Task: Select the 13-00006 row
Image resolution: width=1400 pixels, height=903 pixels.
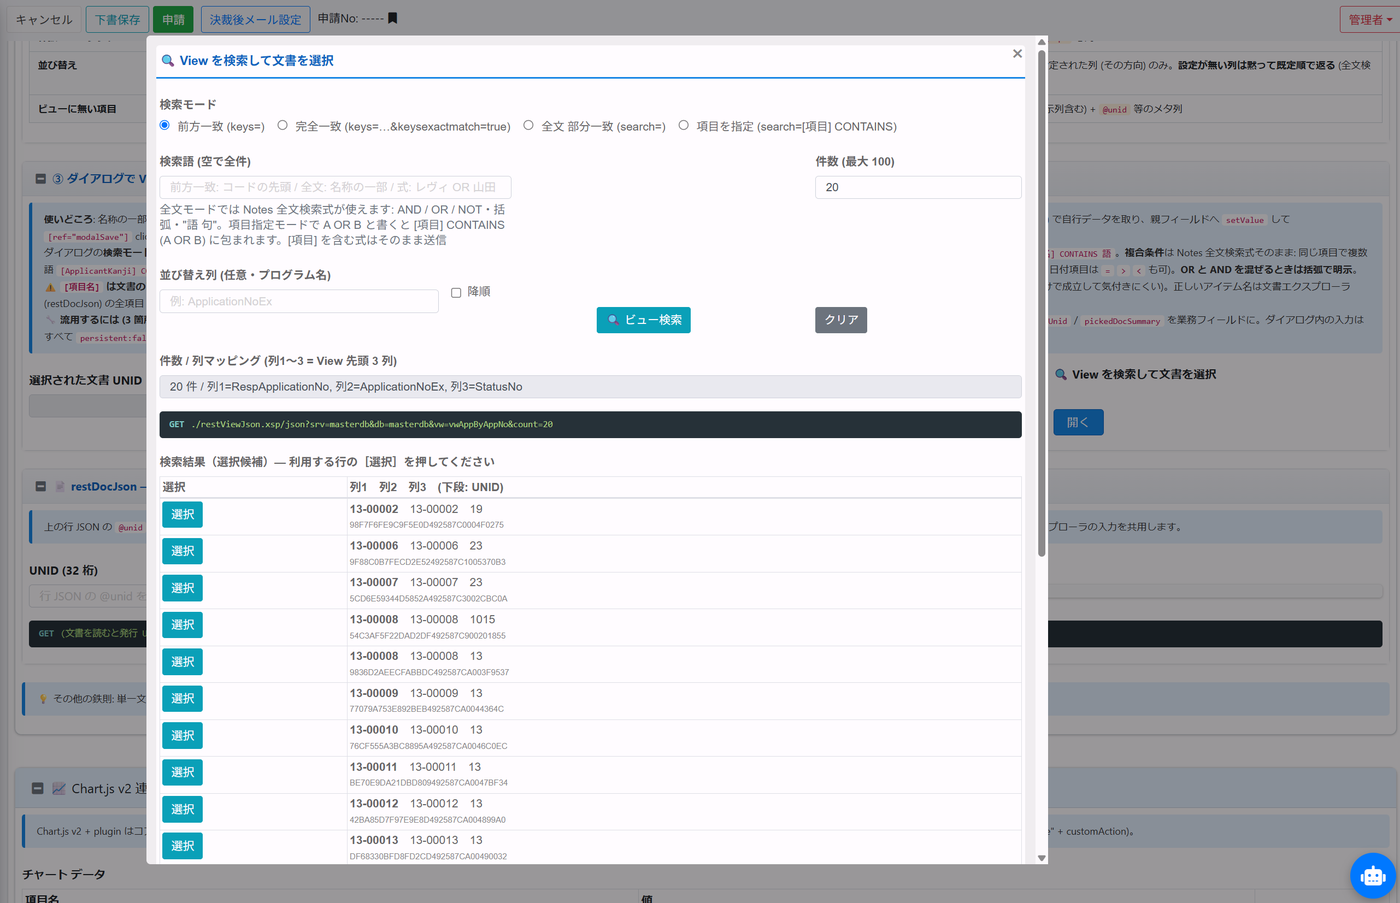Action: tap(182, 551)
